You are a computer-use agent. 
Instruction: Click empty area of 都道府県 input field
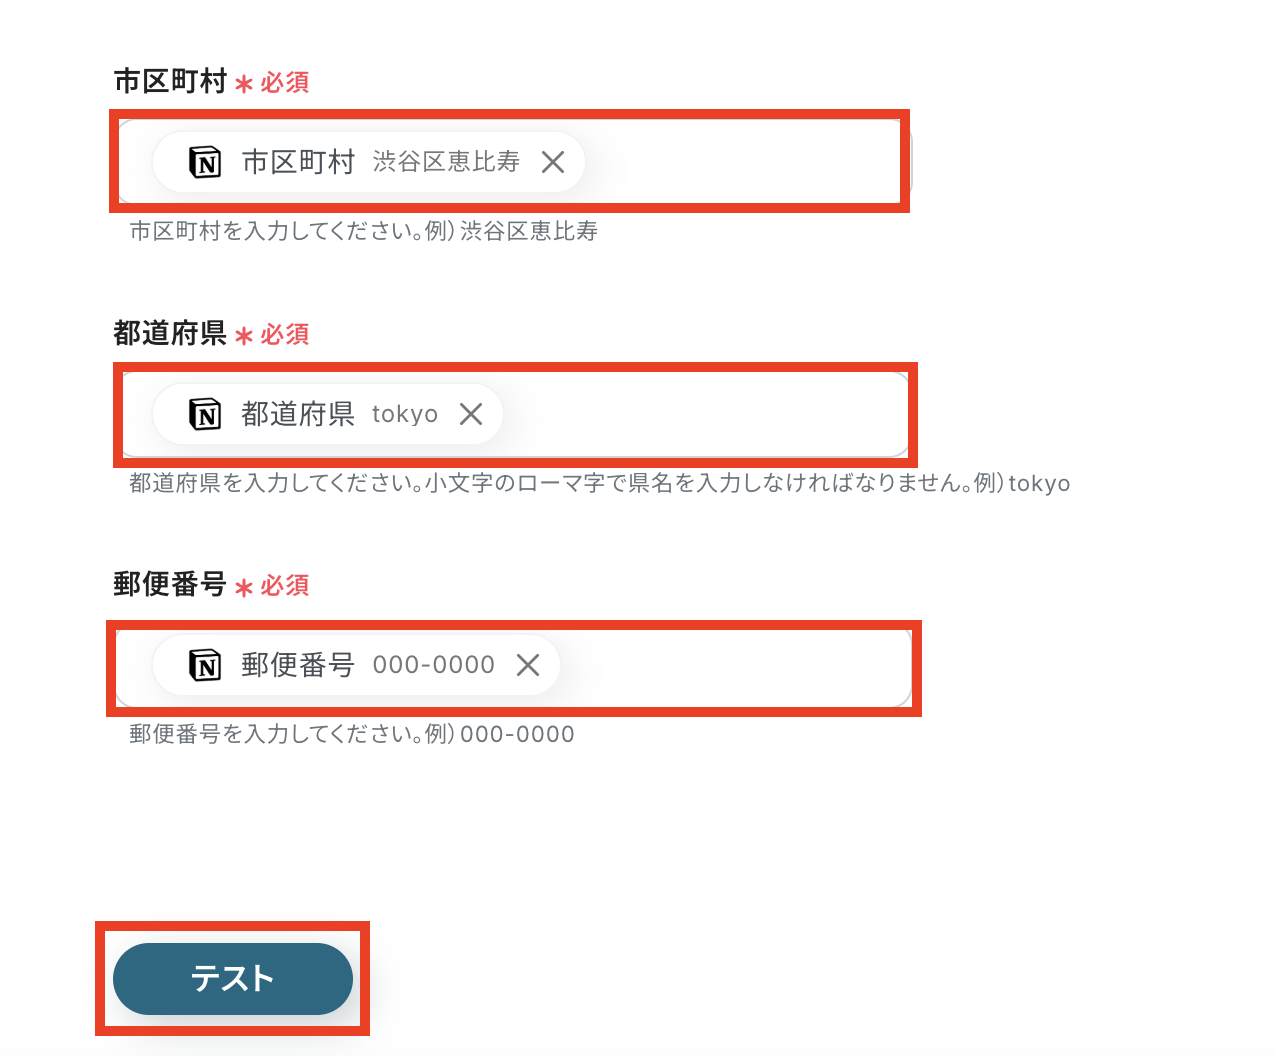[705, 414]
